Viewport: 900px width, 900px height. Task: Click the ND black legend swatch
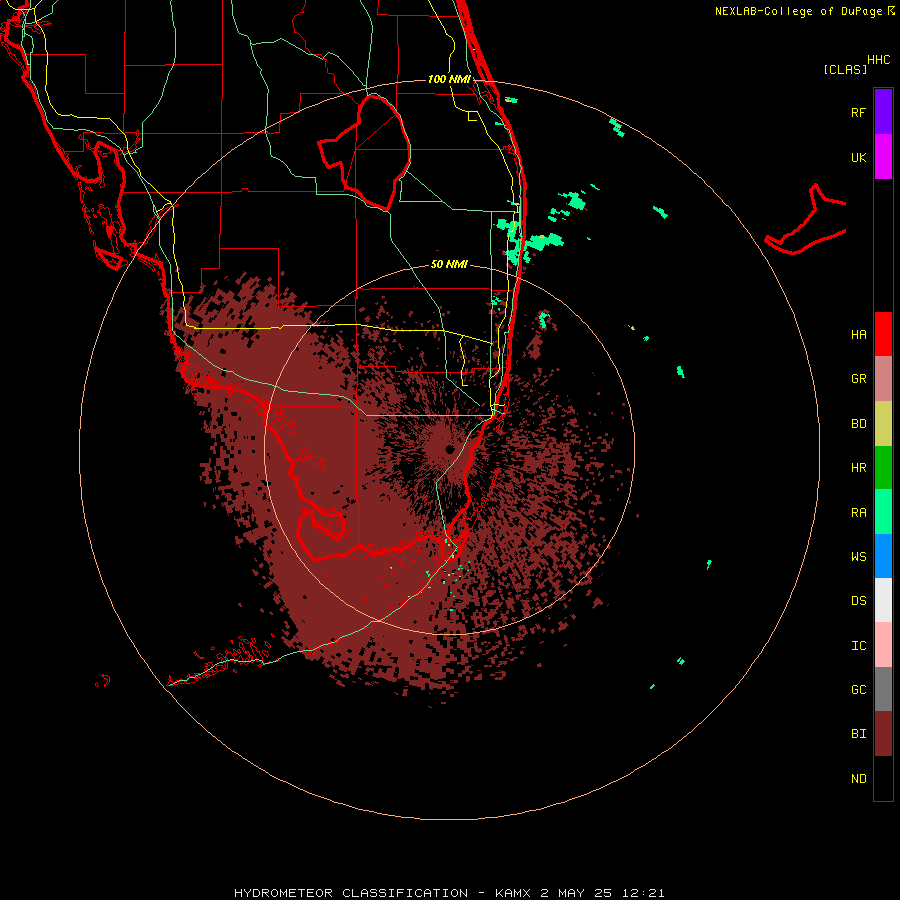883,778
